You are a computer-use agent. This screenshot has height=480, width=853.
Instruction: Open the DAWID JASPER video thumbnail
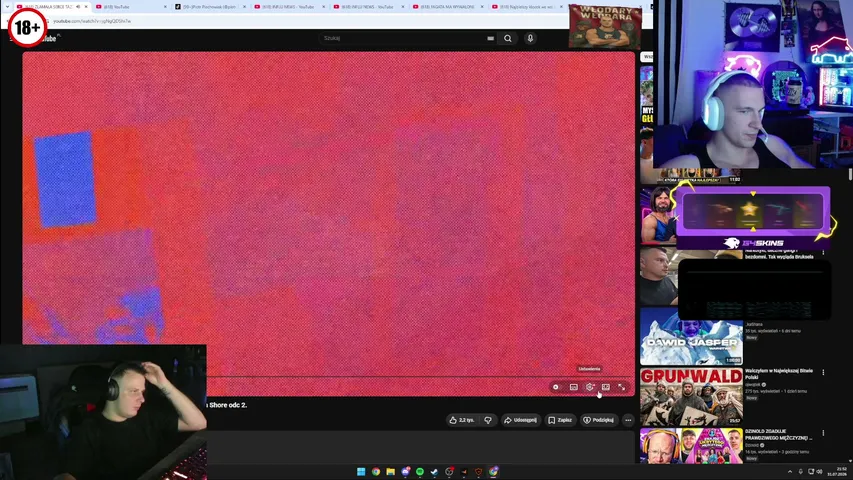click(x=691, y=337)
